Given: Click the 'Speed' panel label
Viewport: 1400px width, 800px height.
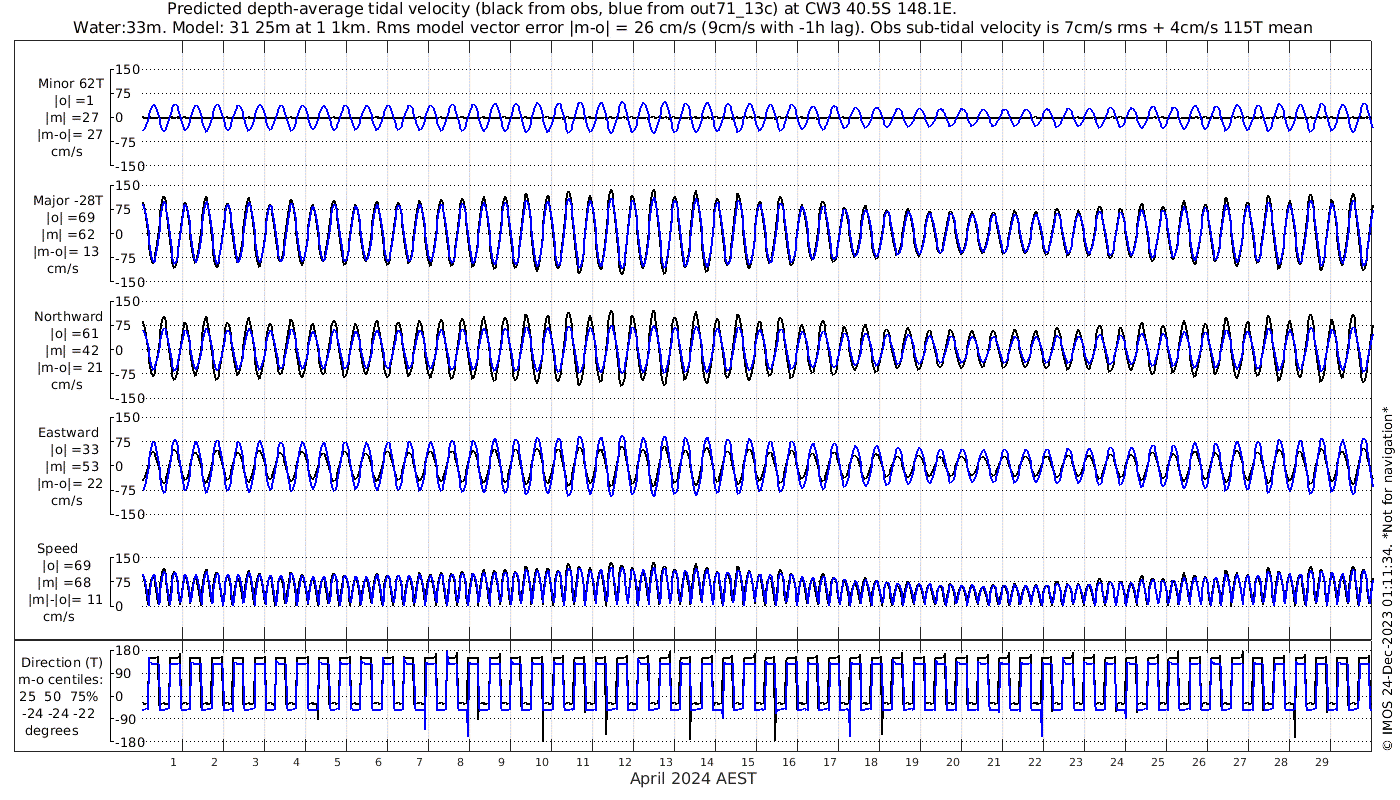Looking at the screenshot, I should coord(58,549).
